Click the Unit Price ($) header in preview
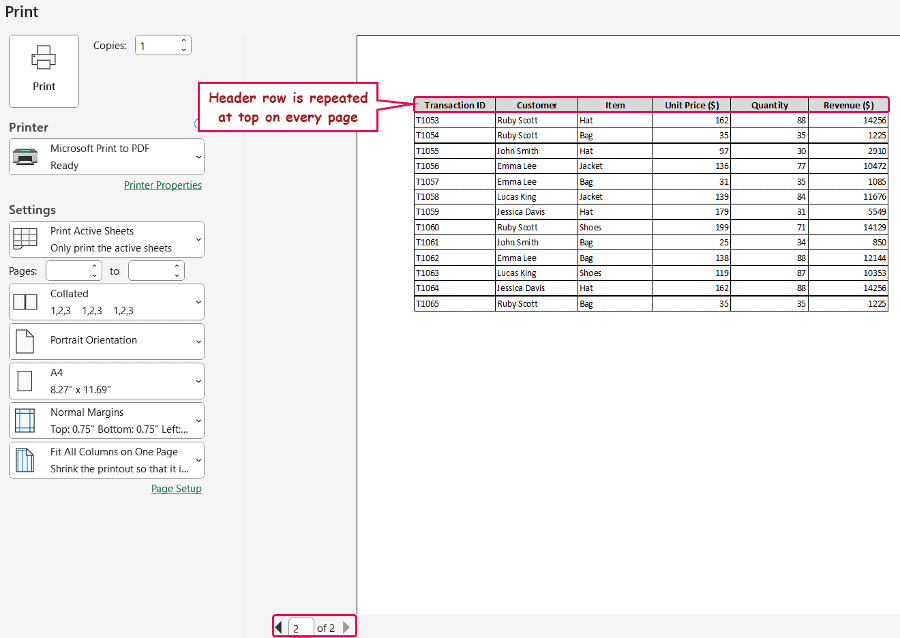The width and height of the screenshot is (900, 638). (x=692, y=105)
